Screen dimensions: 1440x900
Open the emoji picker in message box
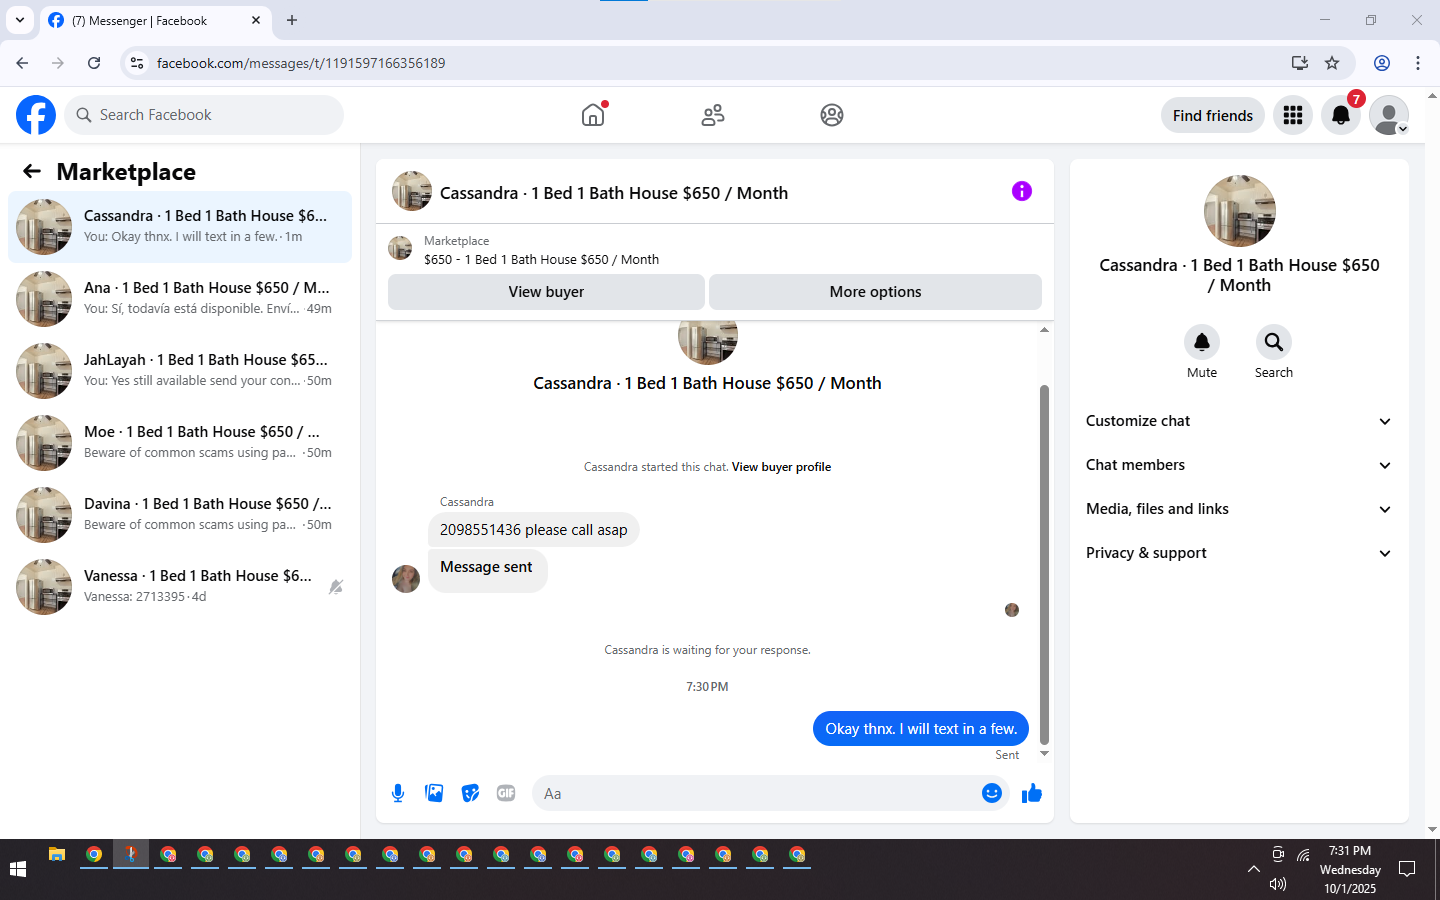pos(992,793)
